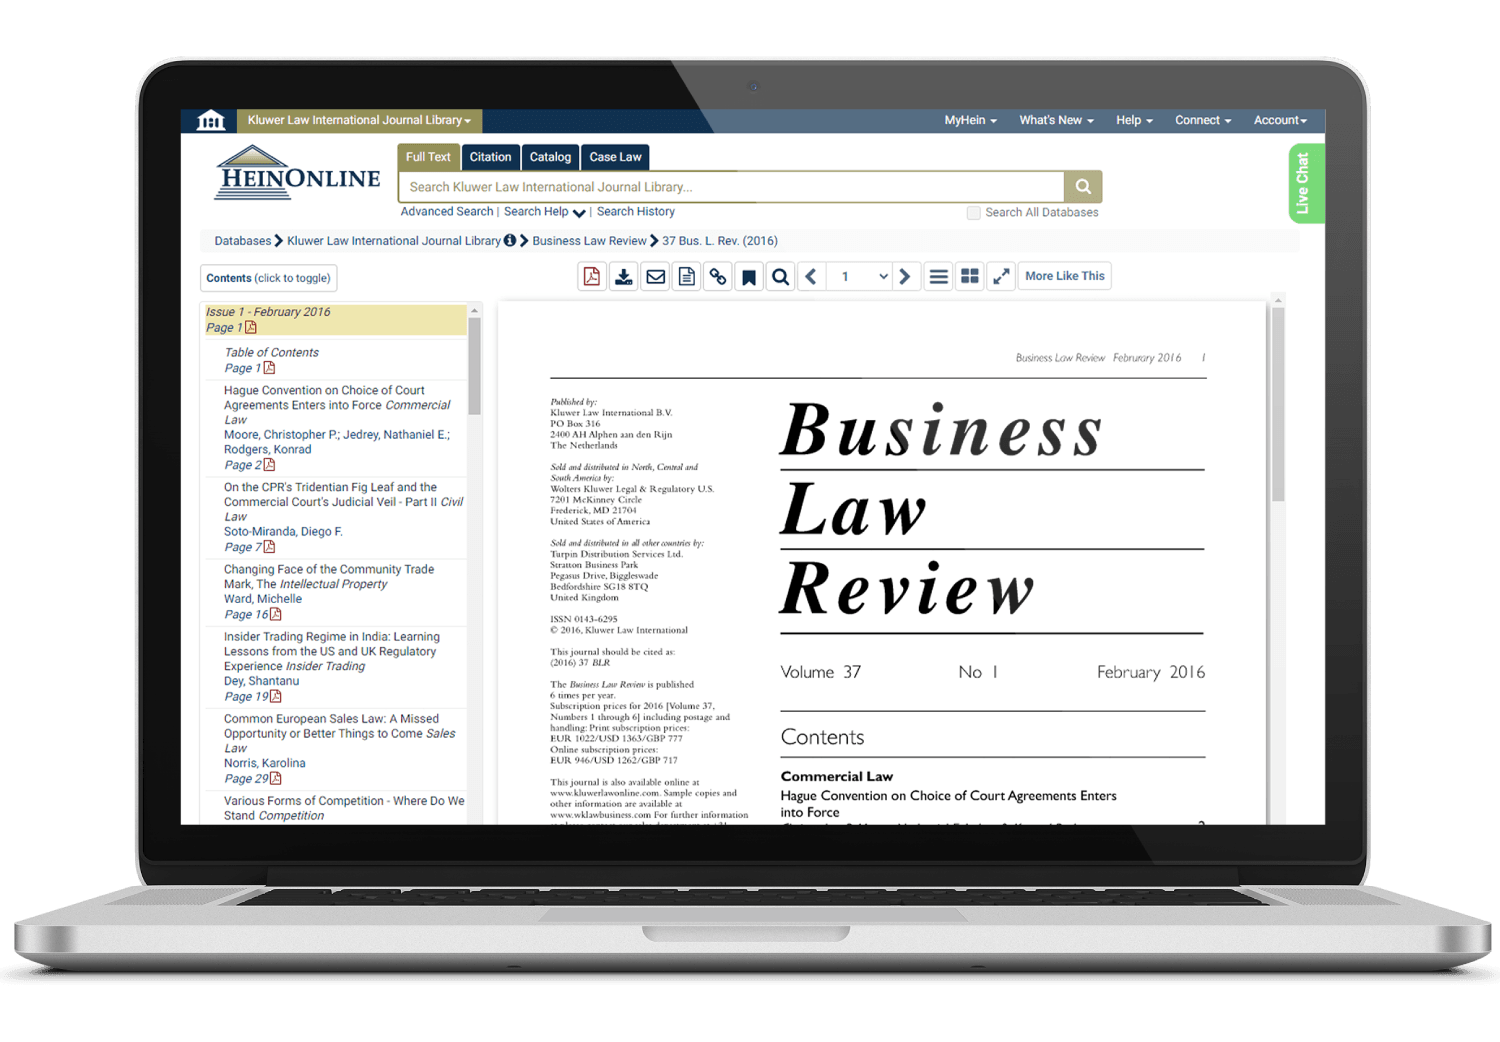Select the Case Law search tab
This screenshot has width=1500, height=1042.
pyautogui.click(x=615, y=157)
